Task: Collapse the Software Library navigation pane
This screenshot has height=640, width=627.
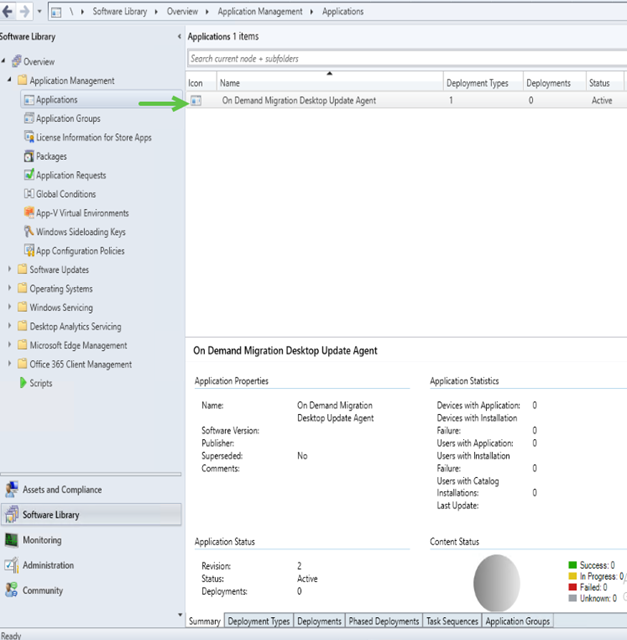Action: (x=179, y=36)
